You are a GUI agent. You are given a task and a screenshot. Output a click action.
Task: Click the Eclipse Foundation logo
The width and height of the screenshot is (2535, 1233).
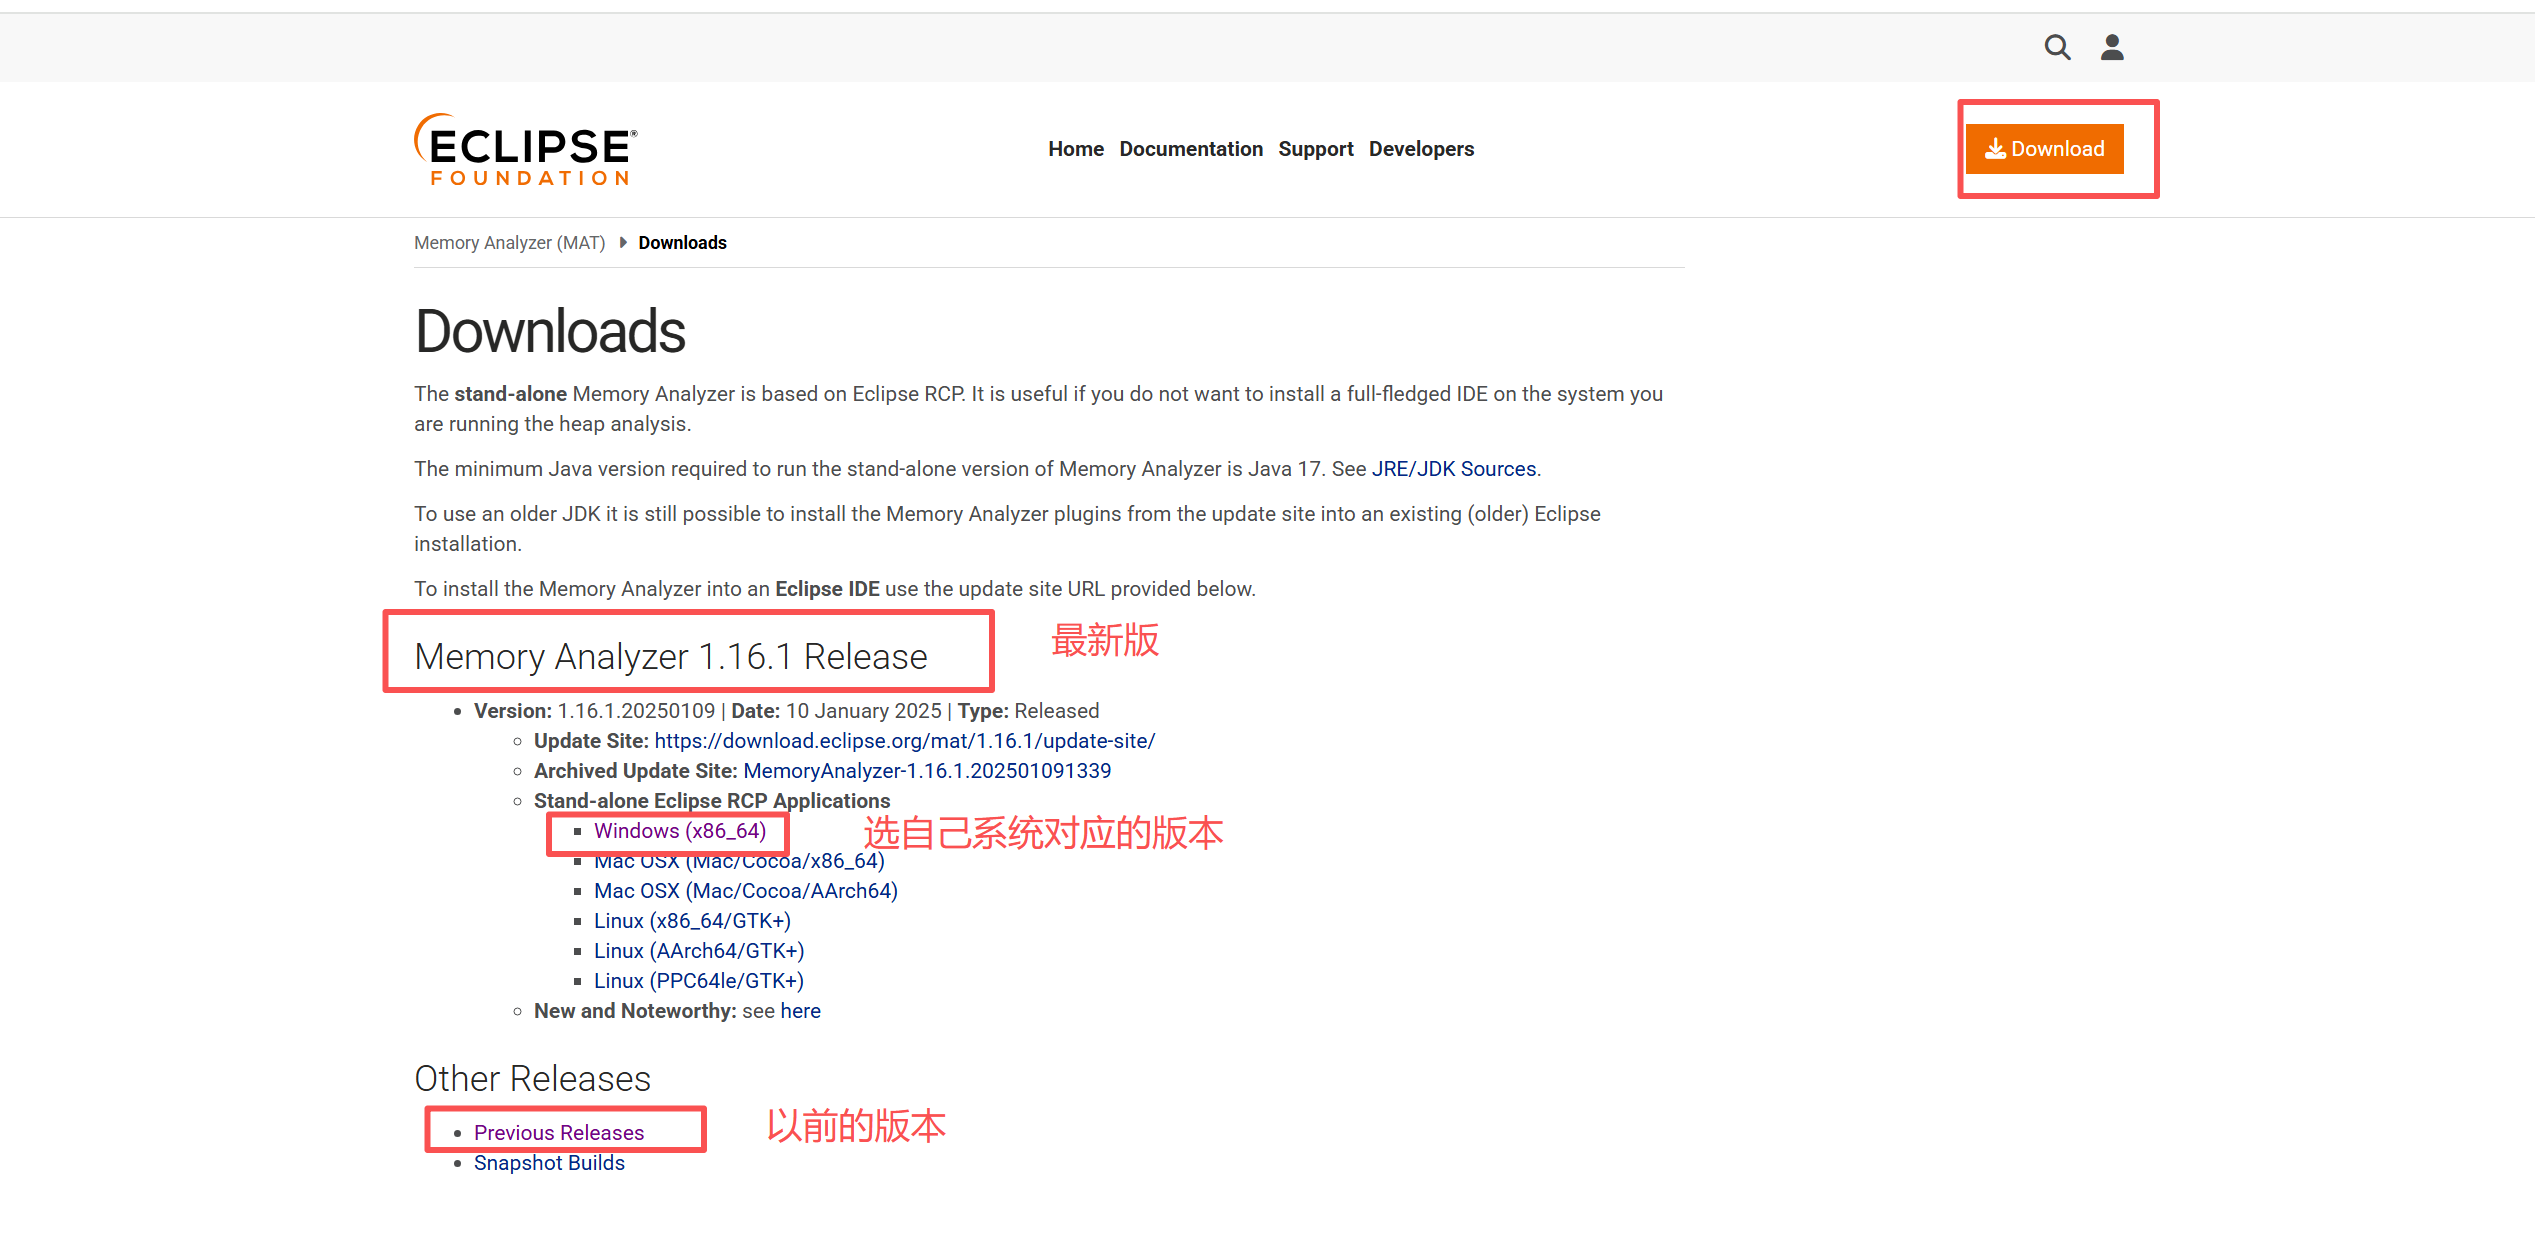526,150
